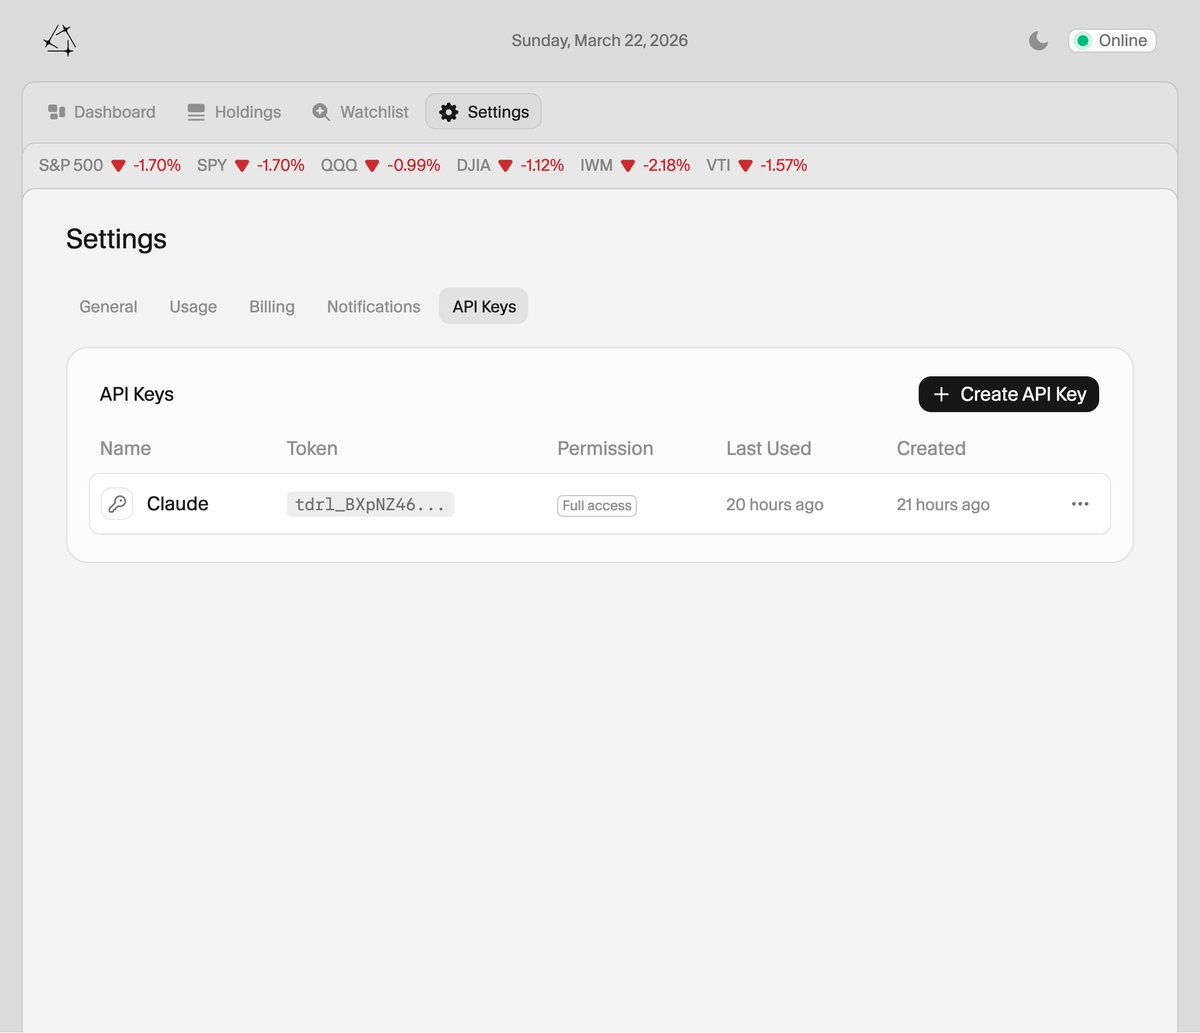Click the Watchlist magnifier icon
The width and height of the screenshot is (1200, 1033).
click(x=321, y=112)
